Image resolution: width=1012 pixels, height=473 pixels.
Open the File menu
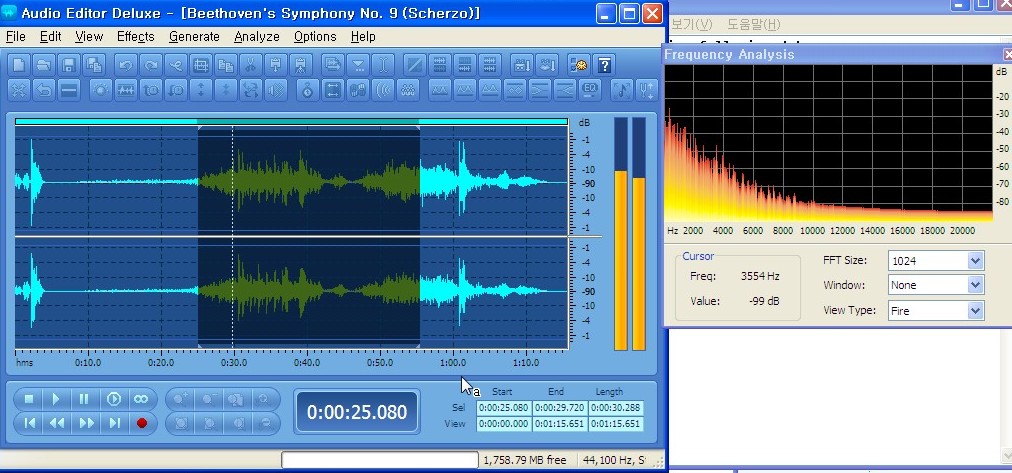15,37
